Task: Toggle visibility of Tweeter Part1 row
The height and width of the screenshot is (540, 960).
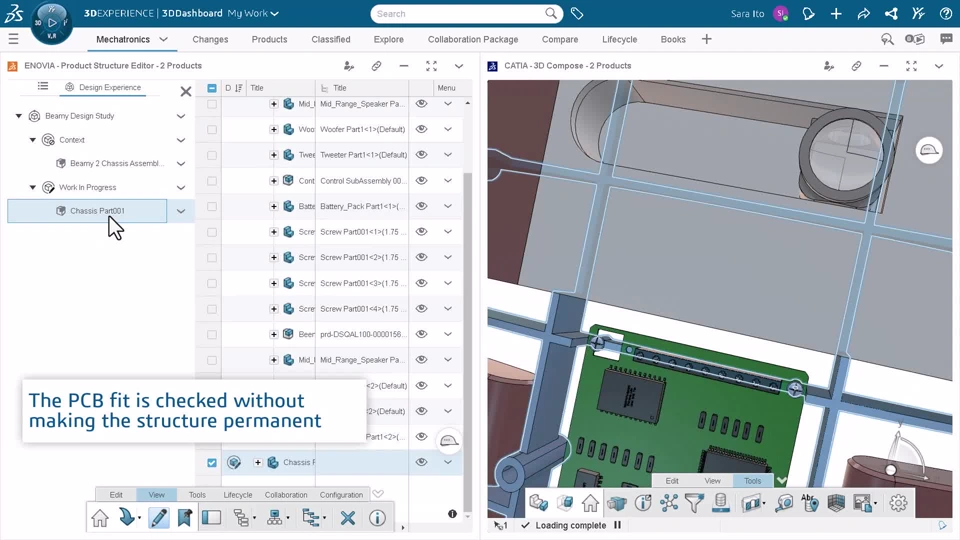Action: (x=421, y=155)
